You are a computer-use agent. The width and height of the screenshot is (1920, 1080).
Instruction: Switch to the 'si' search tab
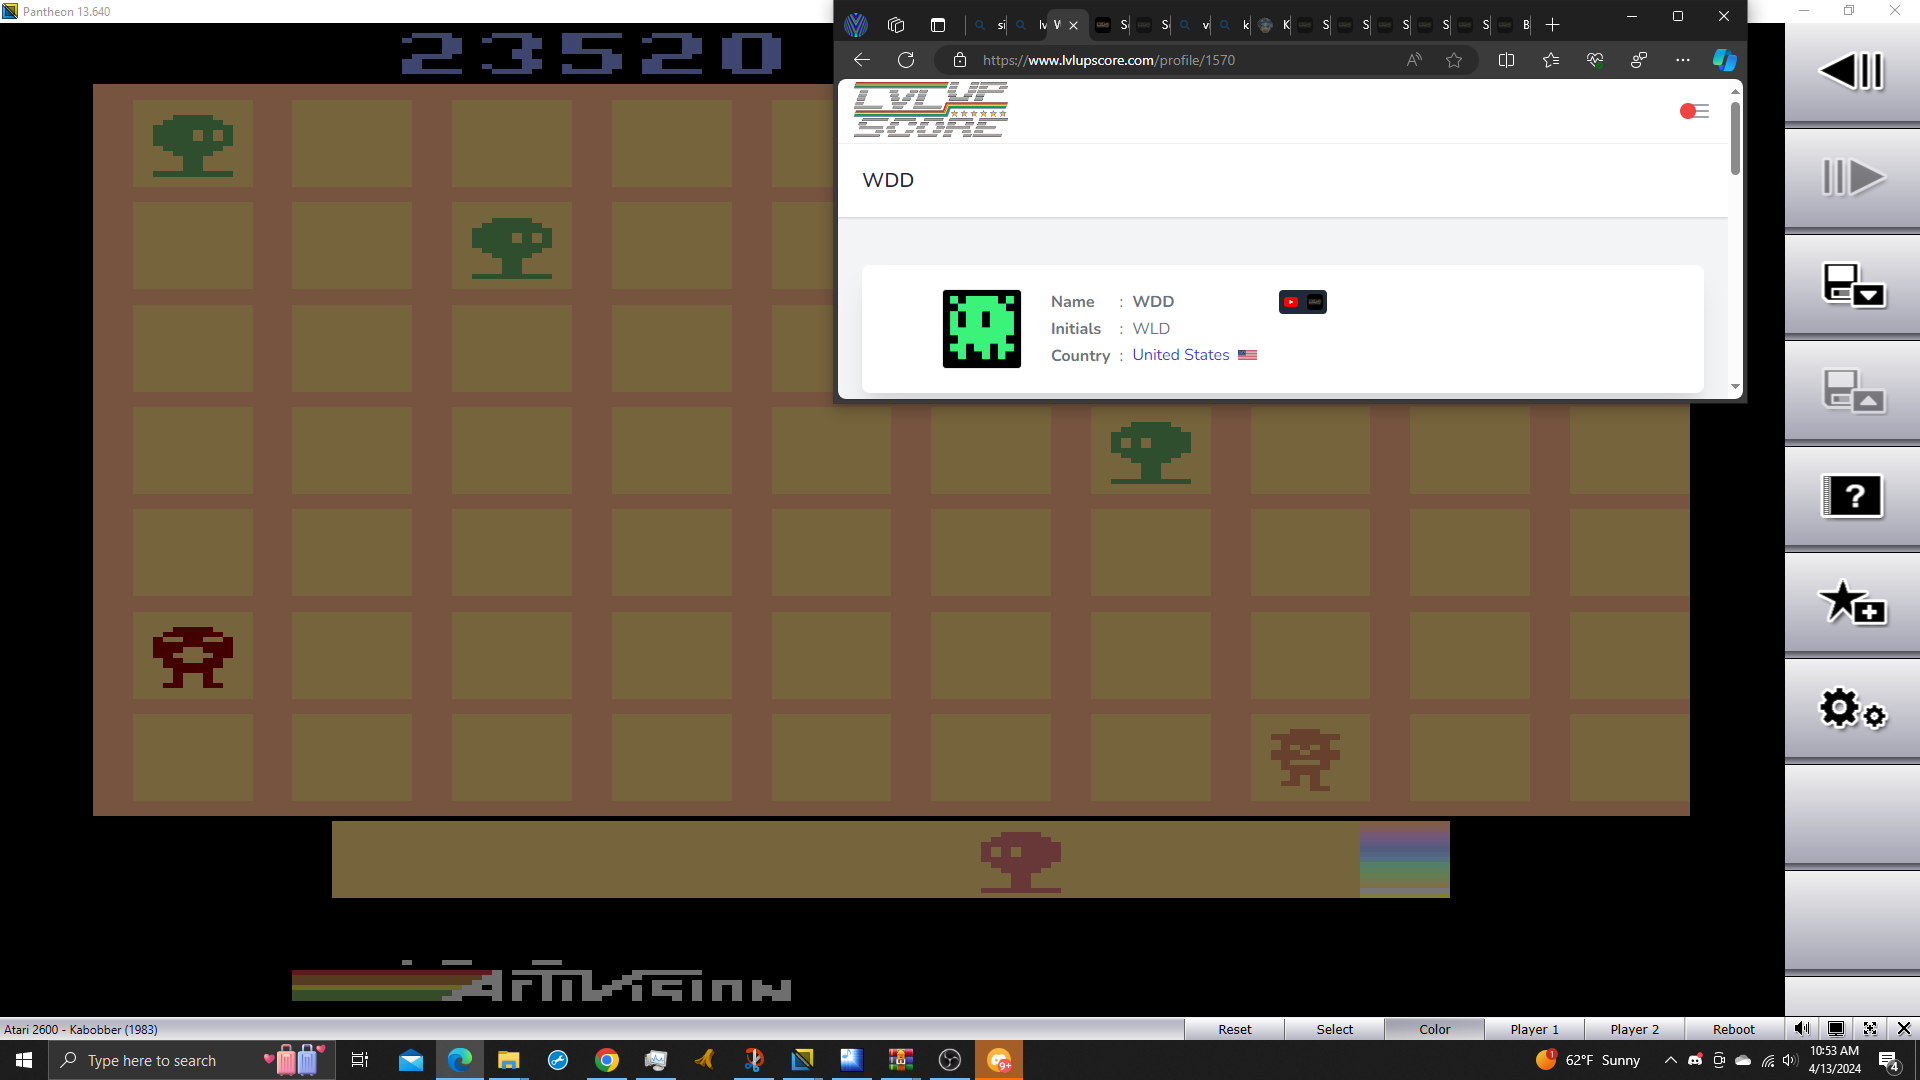click(x=988, y=25)
